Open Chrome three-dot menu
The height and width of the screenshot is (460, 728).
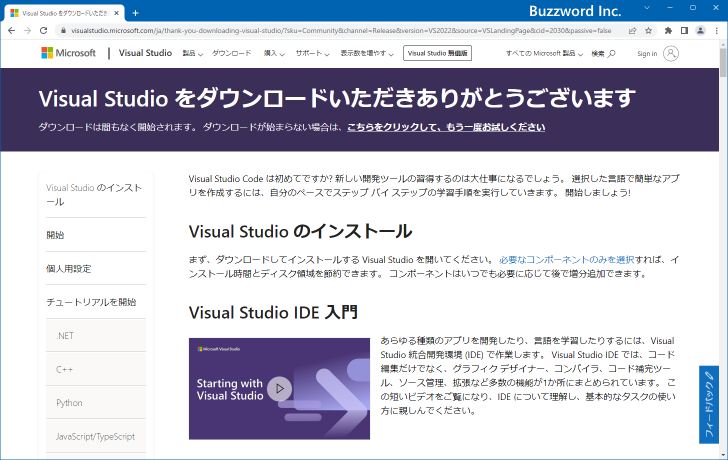717,31
